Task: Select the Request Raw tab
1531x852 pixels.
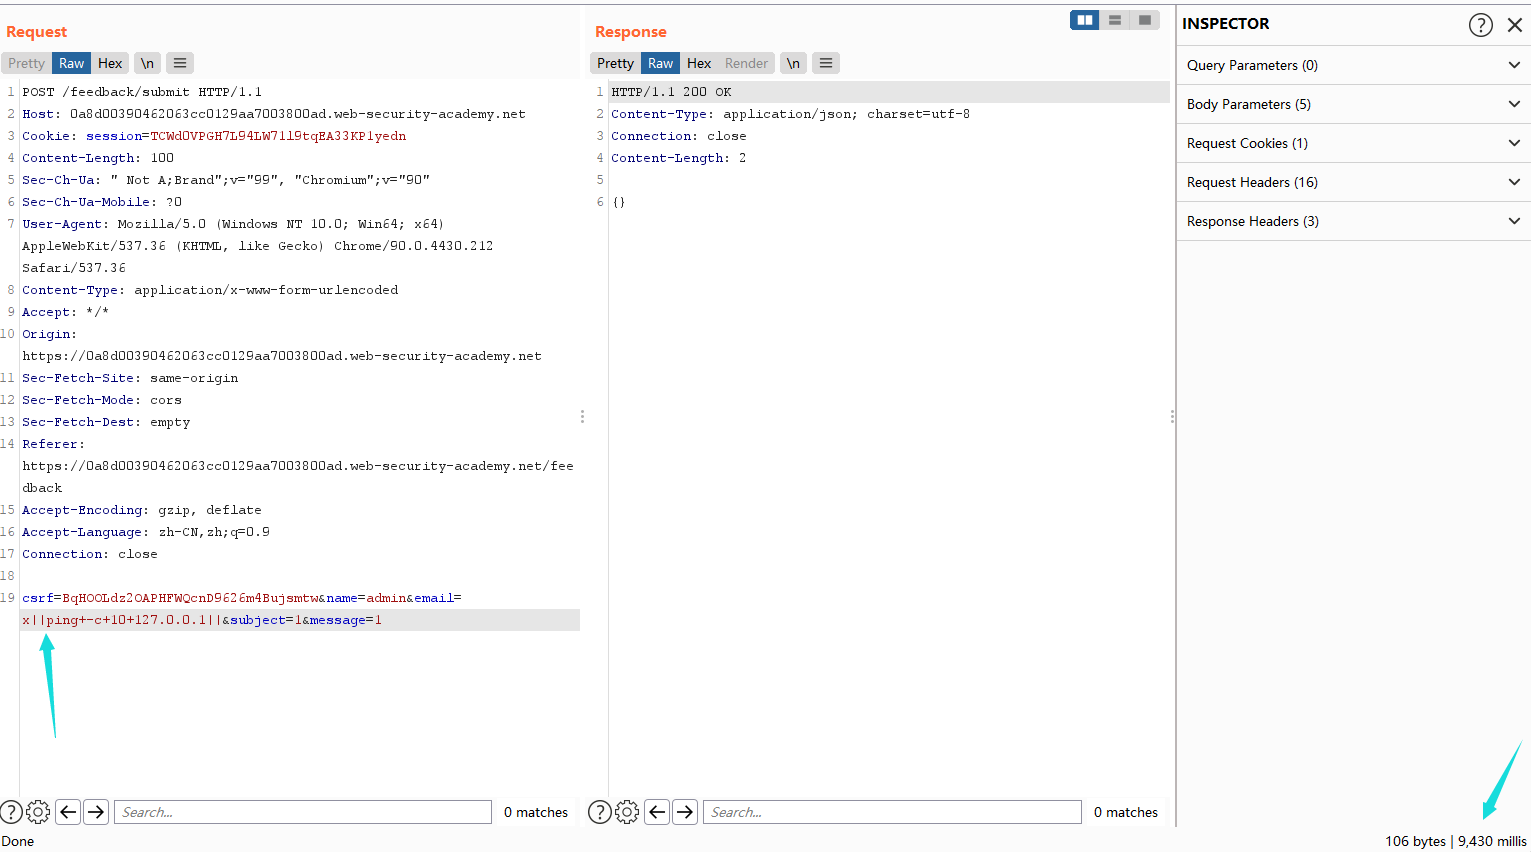Action: click(x=71, y=63)
